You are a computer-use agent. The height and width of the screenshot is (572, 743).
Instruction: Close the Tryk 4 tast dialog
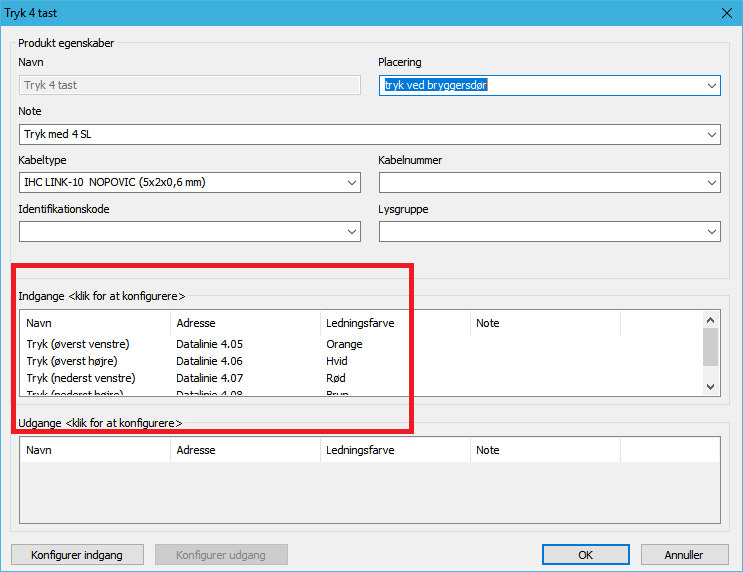click(x=727, y=12)
